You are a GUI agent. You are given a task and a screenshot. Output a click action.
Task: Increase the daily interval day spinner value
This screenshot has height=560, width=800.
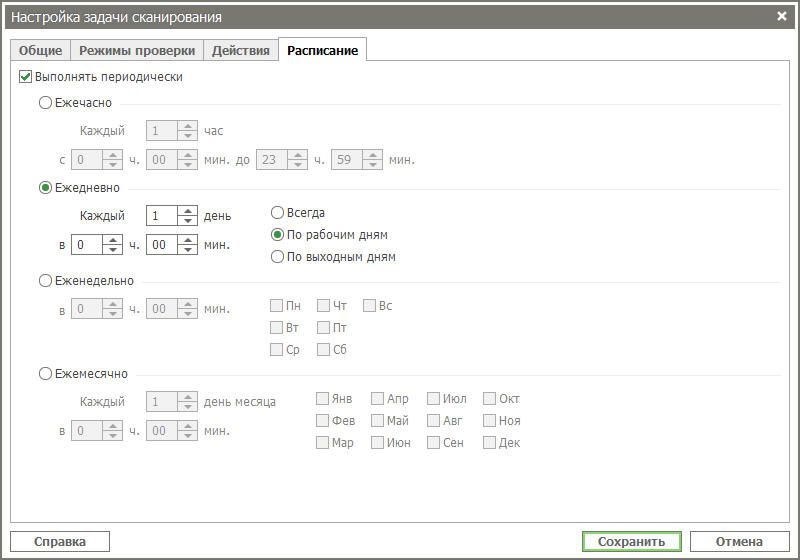coord(187,211)
